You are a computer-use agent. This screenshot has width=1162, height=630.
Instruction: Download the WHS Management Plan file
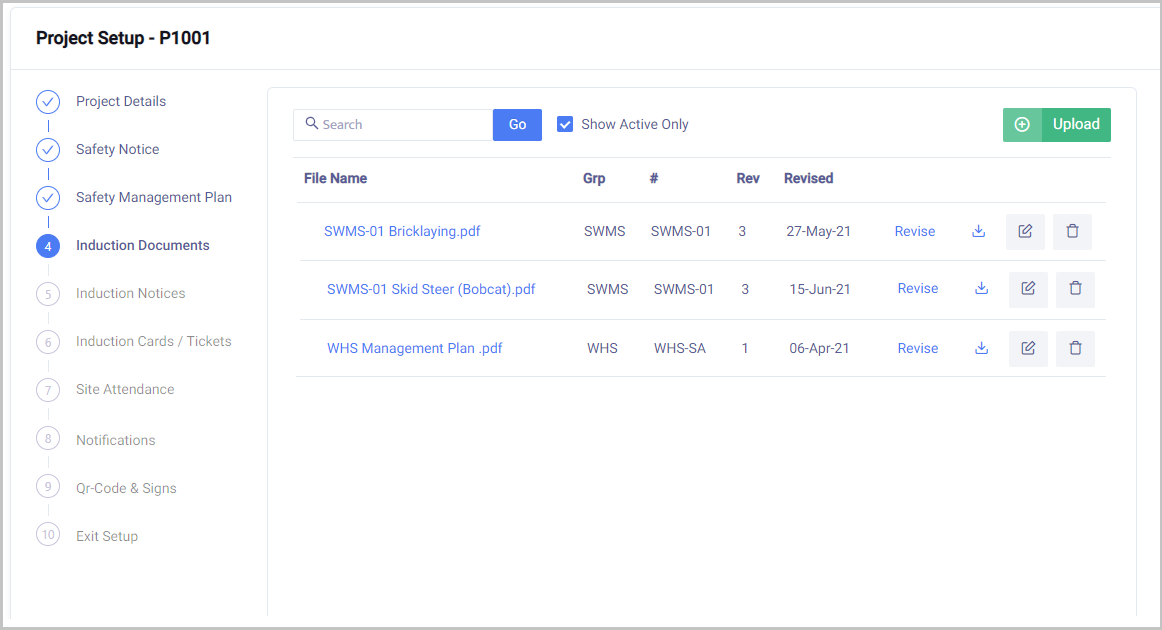pyautogui.click(x=981, y=349)
